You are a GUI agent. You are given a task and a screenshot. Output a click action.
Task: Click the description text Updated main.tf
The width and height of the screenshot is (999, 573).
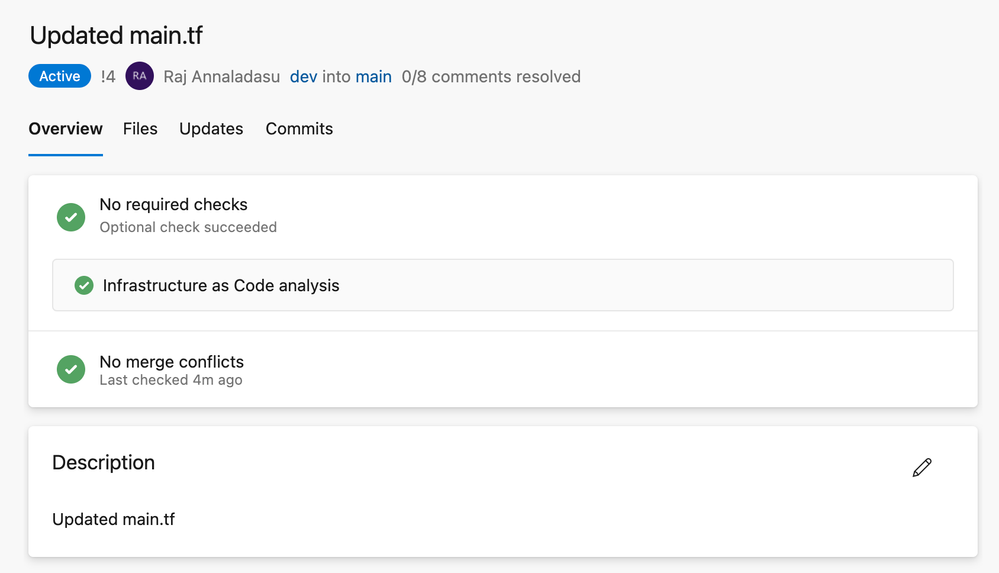113,519
